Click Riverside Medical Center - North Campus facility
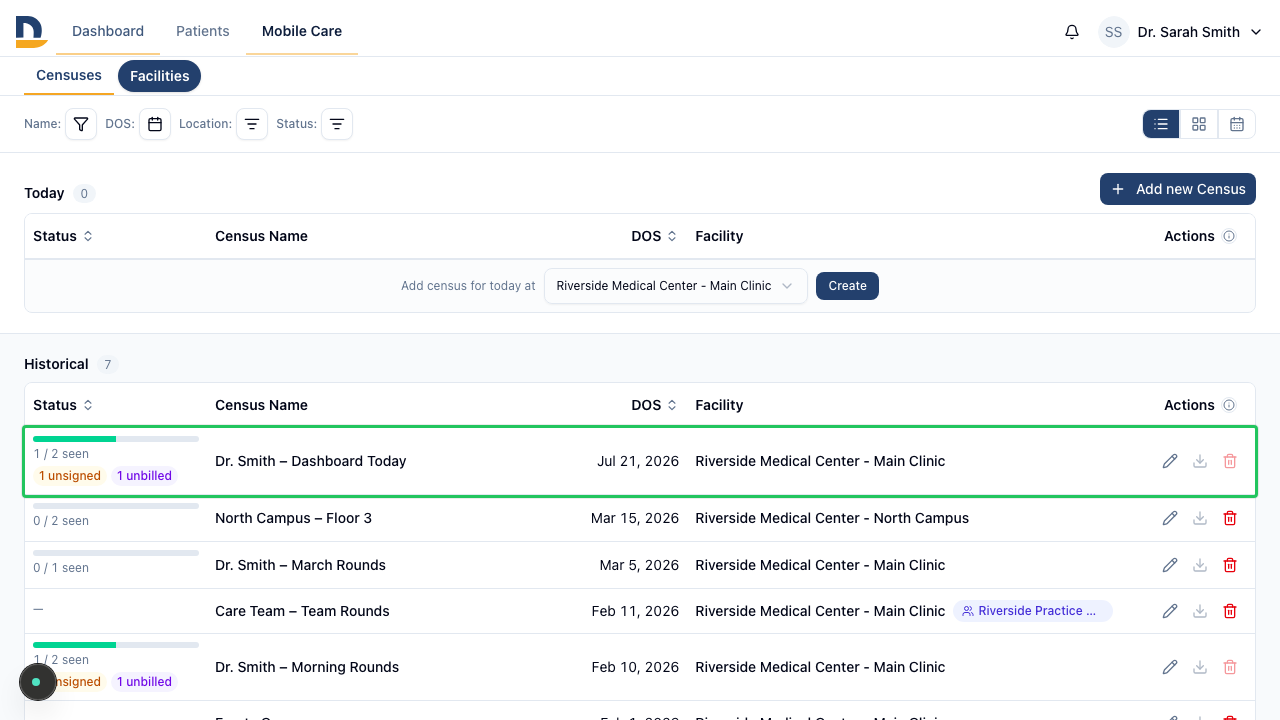Screen dimensions: 1280x720 [x=832, y=518]
